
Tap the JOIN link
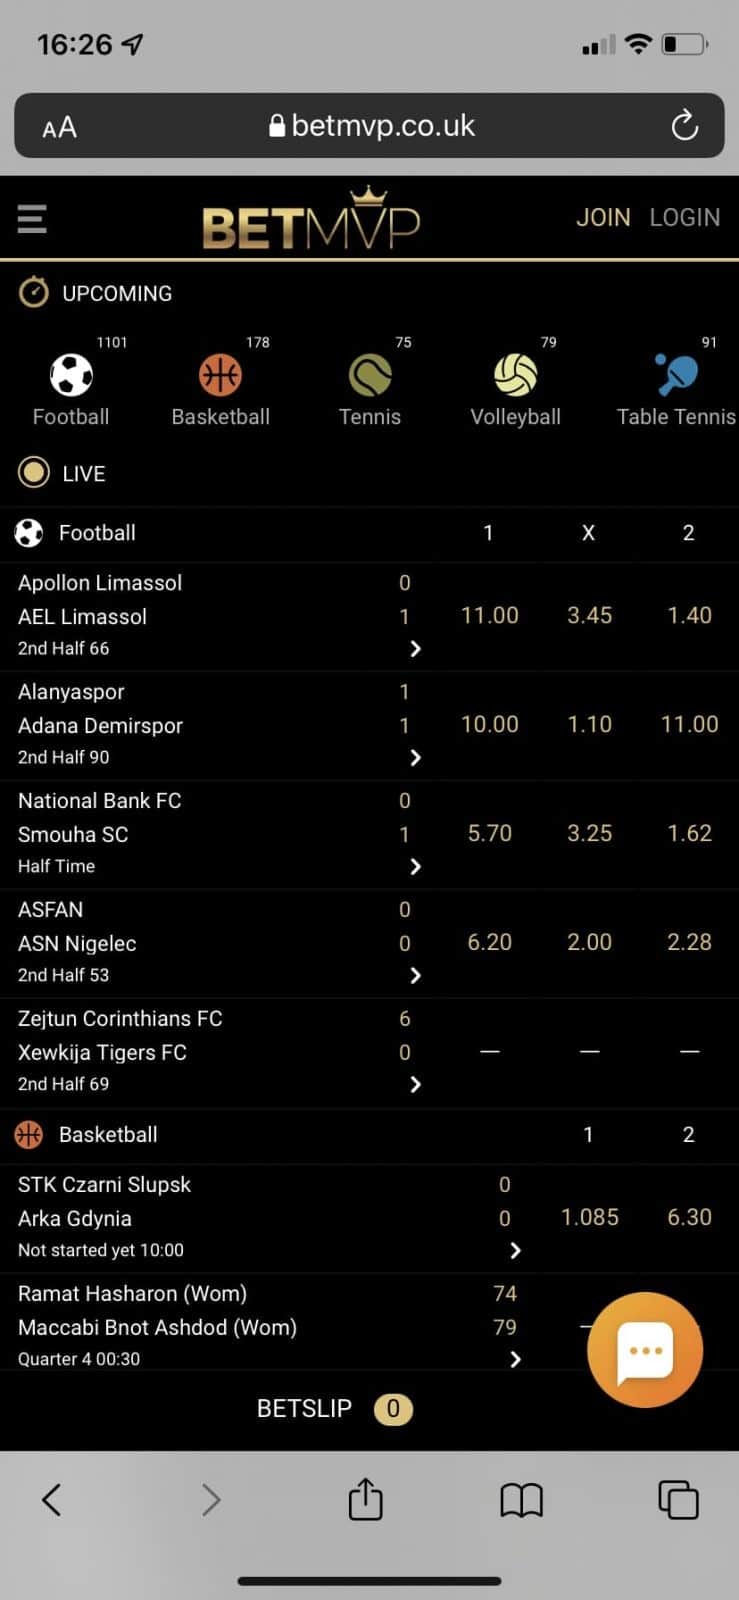(x=603, y=218)
